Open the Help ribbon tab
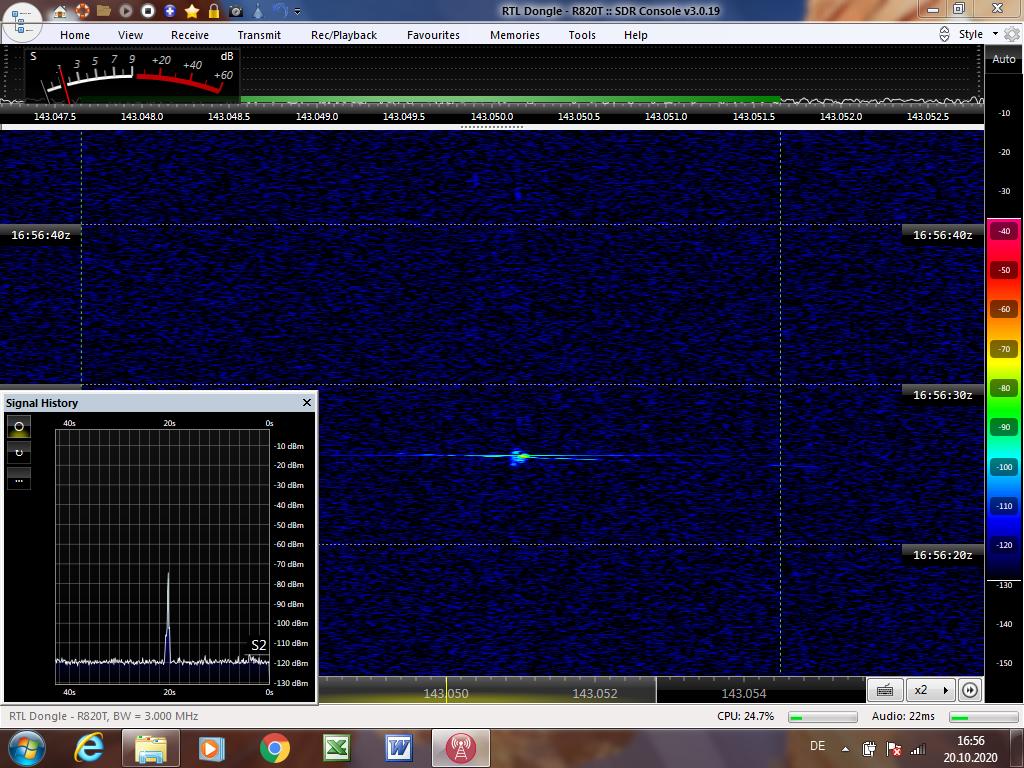 pos(635,35)
